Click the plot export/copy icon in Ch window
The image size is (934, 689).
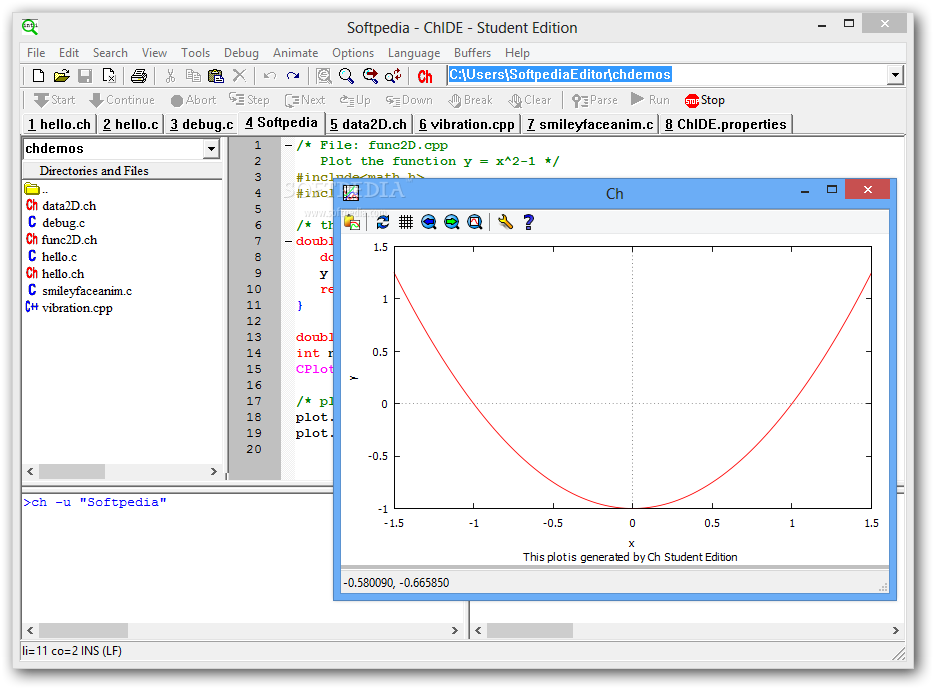(352, 223)
